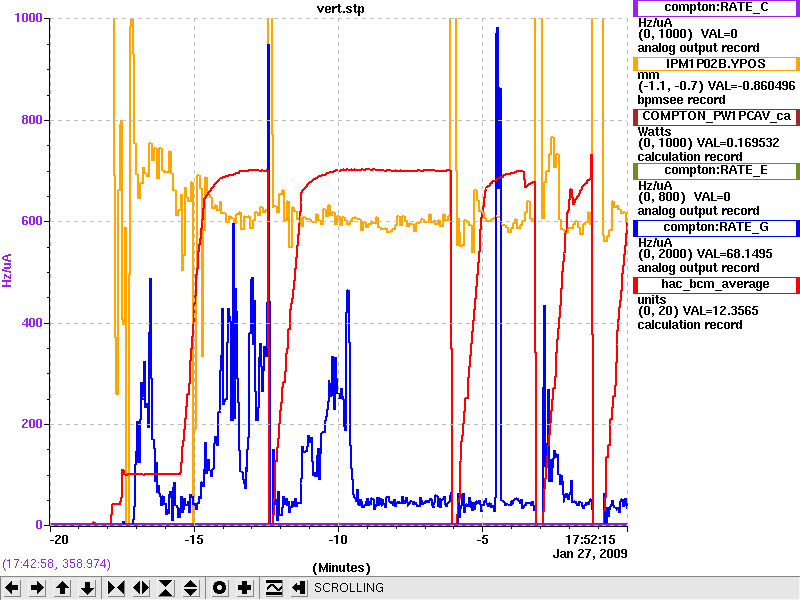The width and height of the screenshot is (800, 600).
Task: Click the -5 tick label on x-axis
Action: [x=482, y=540]
